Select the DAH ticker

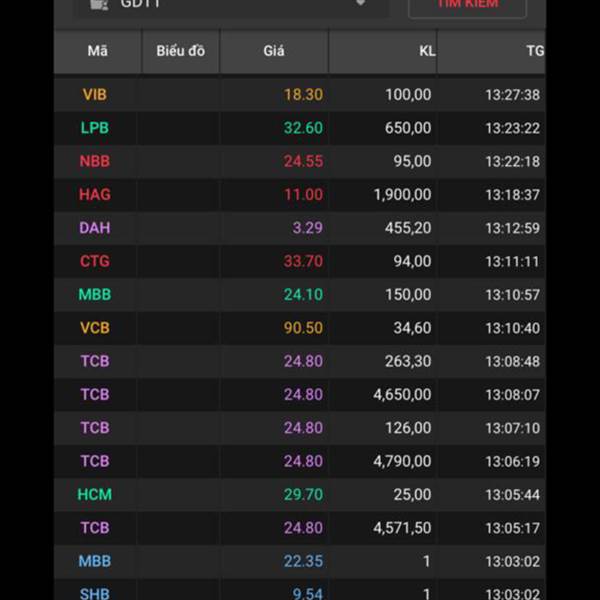[95, 228]
